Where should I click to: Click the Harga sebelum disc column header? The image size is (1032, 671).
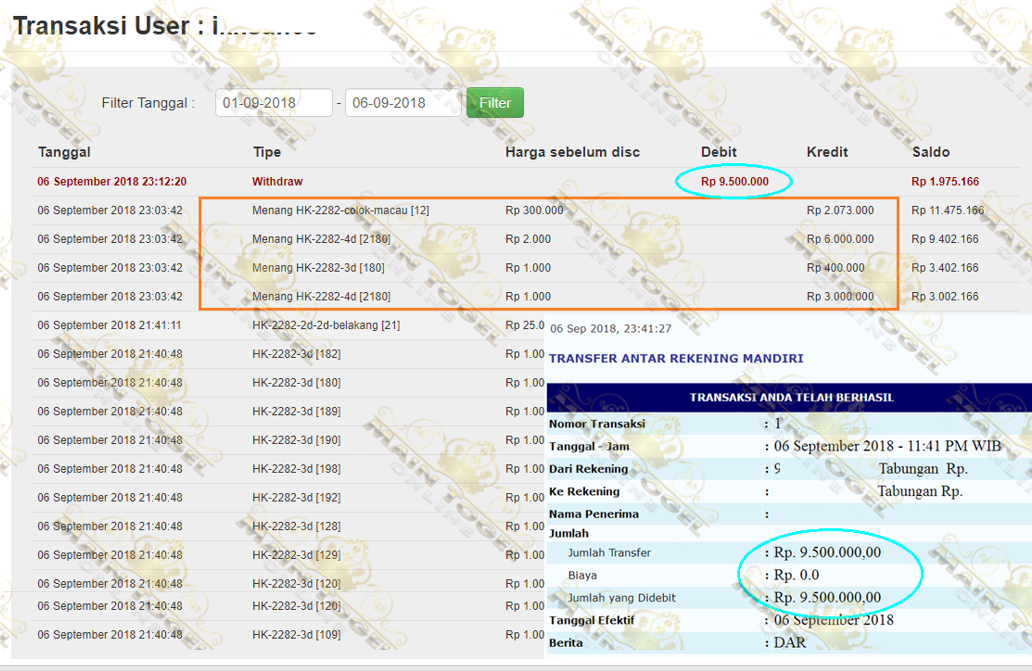coord(572,152)
